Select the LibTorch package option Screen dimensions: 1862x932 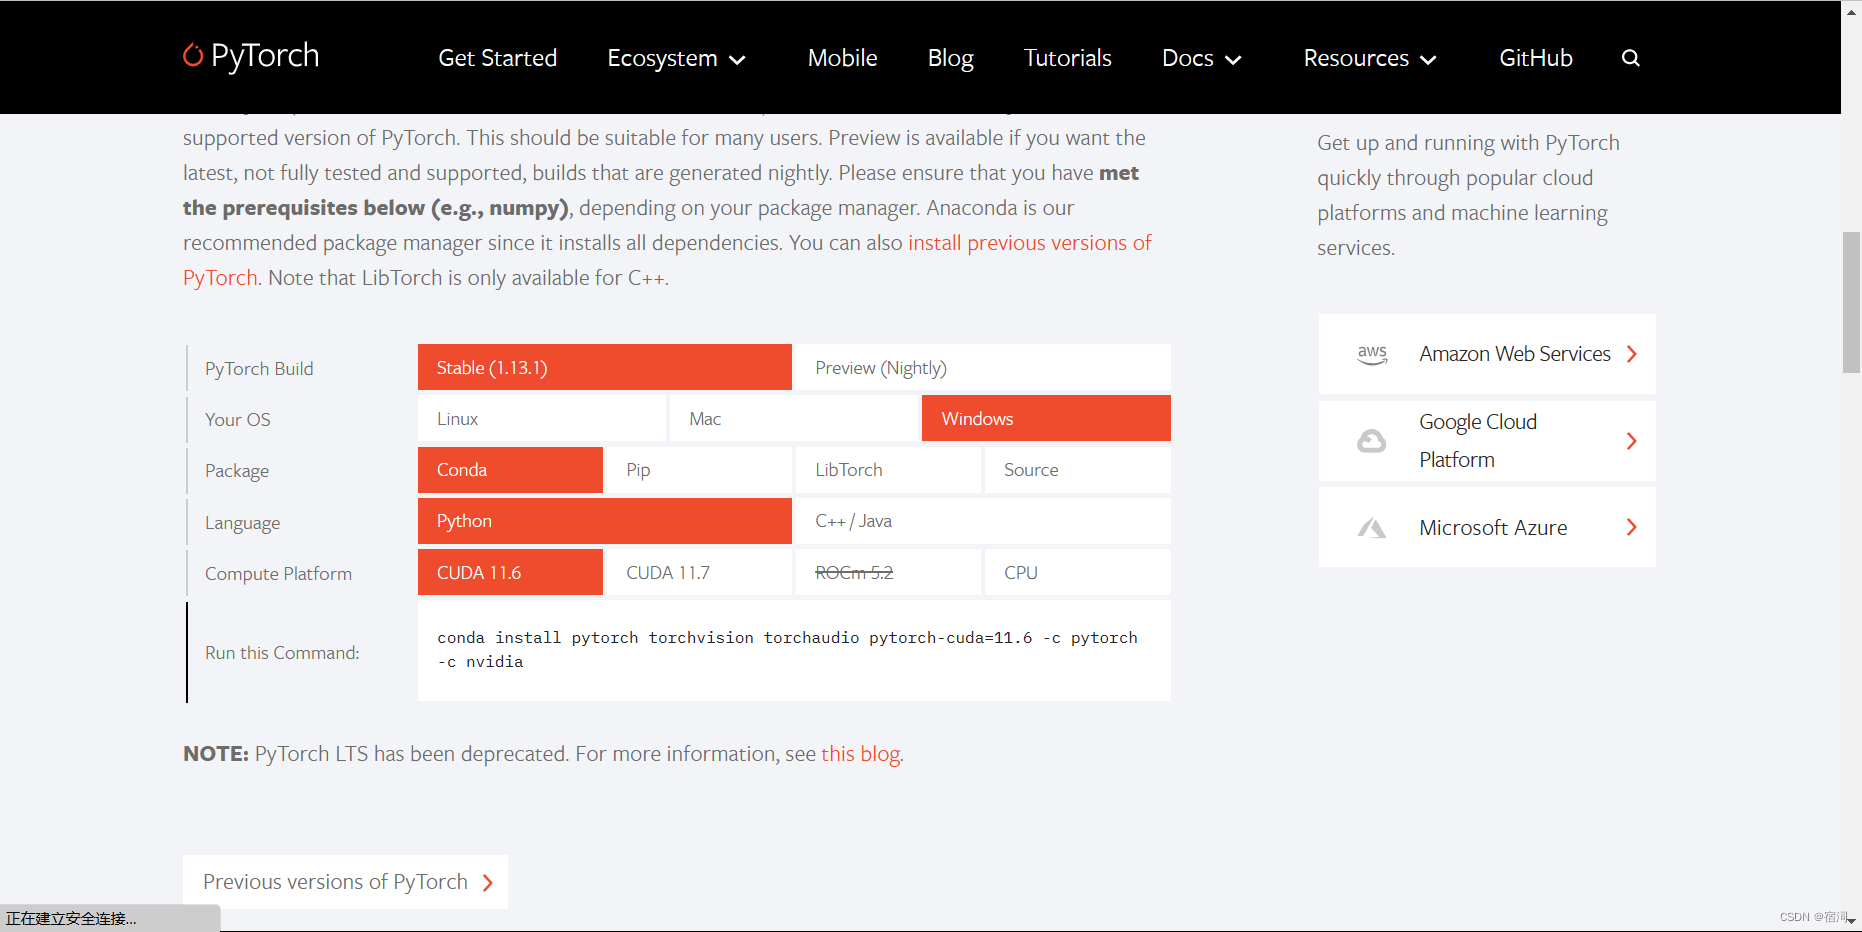pyautogui.click(x=888, y=470)
